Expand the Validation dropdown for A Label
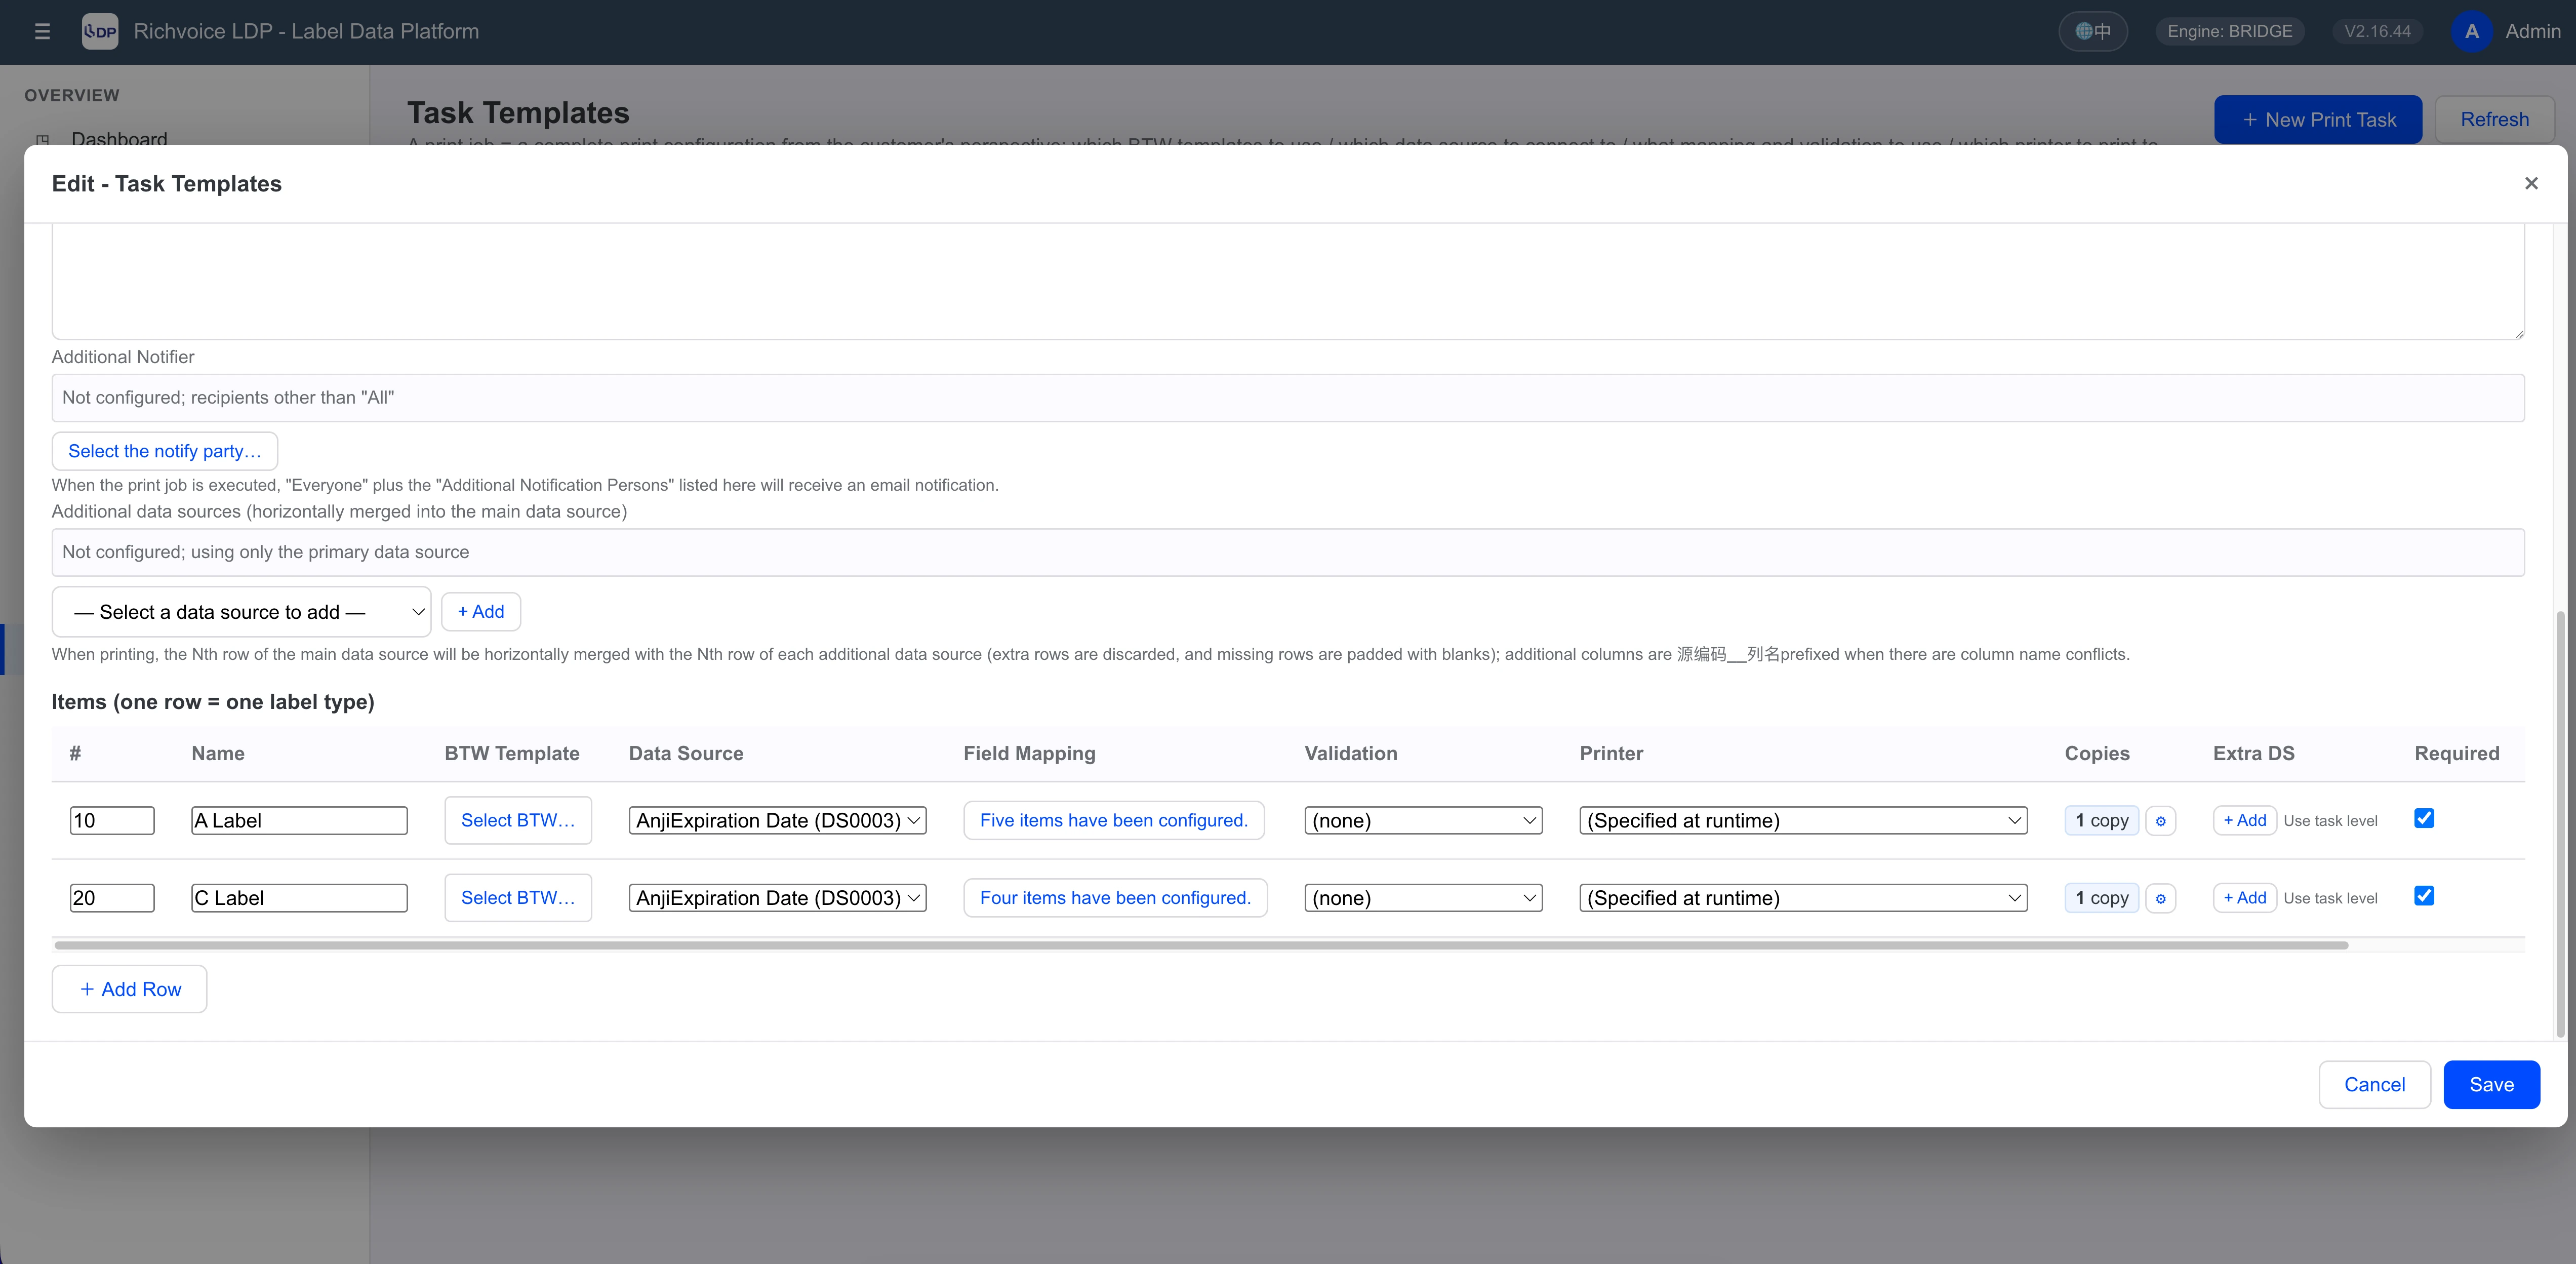2576x1264 pixels. click(x=1423, y=821)
